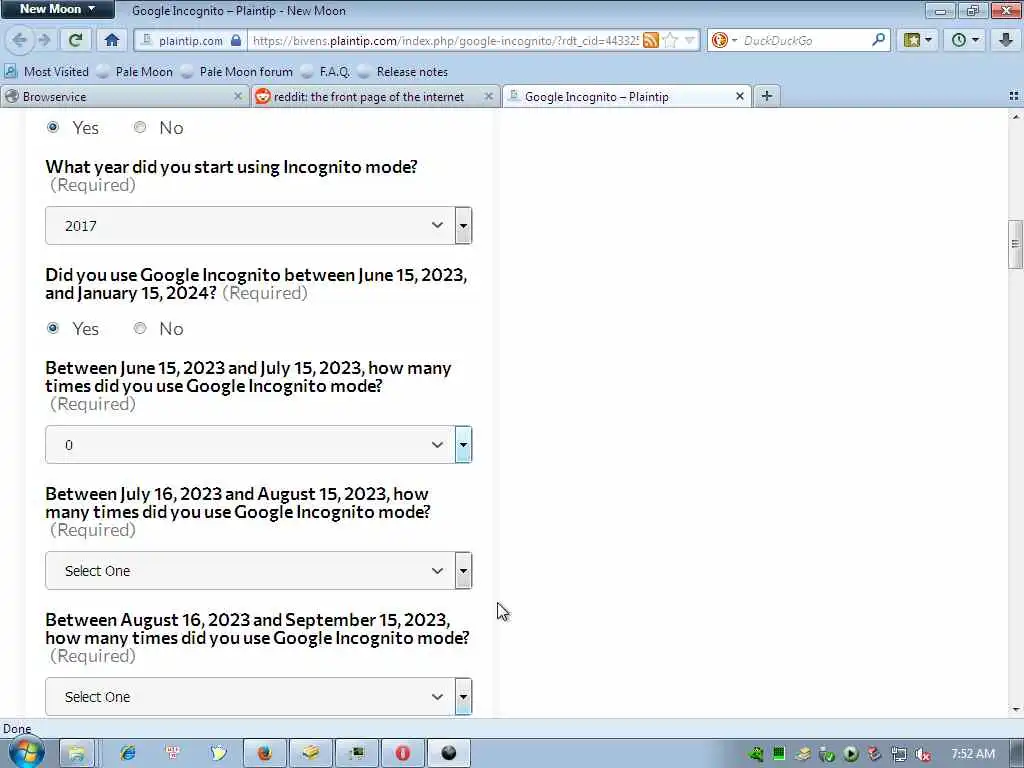The height and width of the screenshot is (768, 1024).
Task: Open the circuit board taskbar button
Action: point(357,753)
